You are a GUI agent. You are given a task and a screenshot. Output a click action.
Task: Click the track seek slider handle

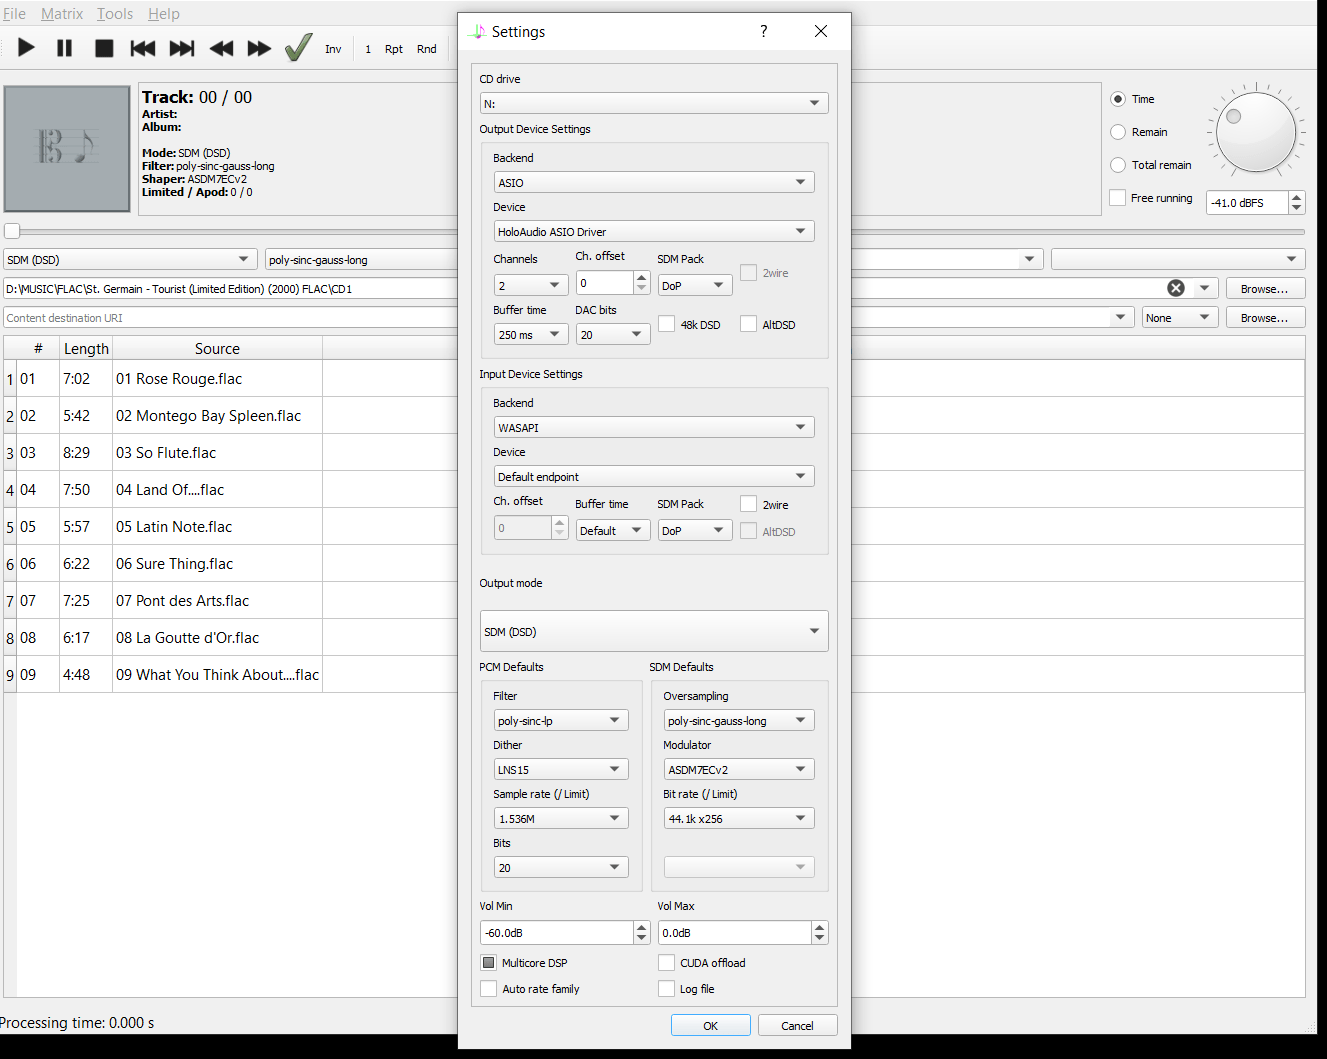pyautogui.click(x=12, y=231)
